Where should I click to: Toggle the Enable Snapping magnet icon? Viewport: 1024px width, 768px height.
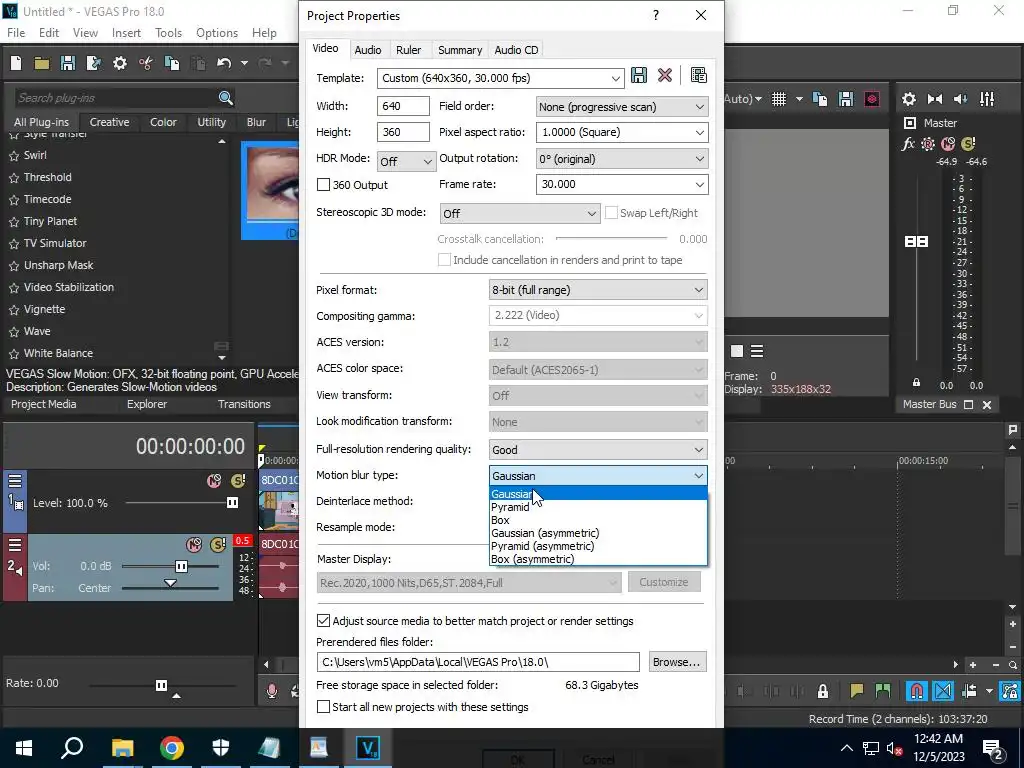[x=917, y=690]
